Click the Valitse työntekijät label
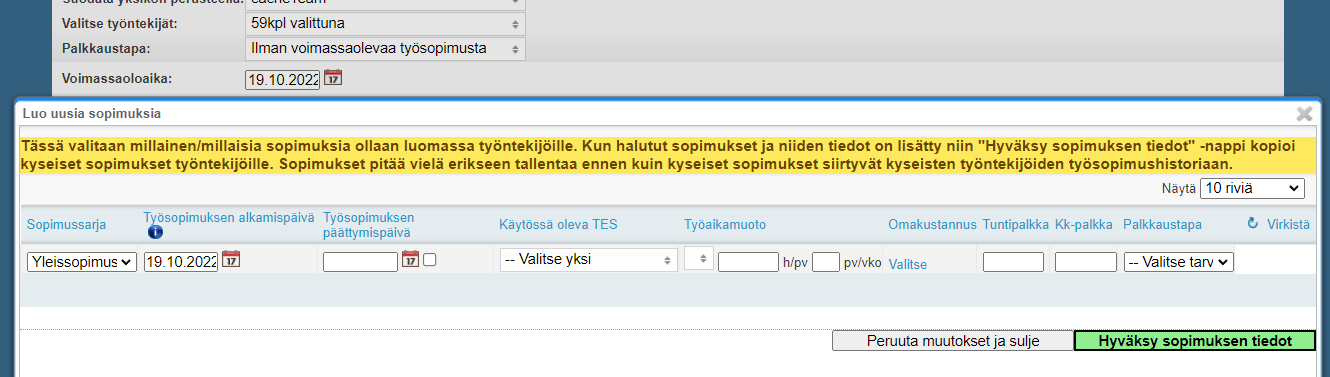Image resolution: width=1330 pixels, height=377 pixels. coord(120,23)
